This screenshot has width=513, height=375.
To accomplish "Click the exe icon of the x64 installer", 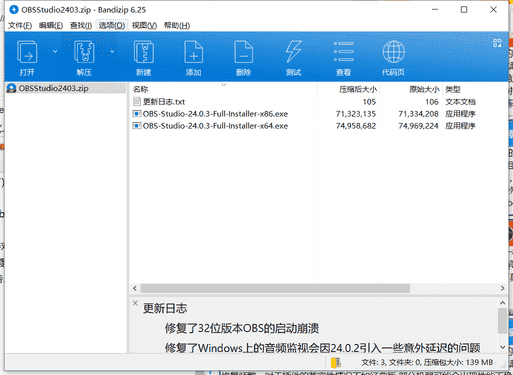I will (x=137, y=126).
